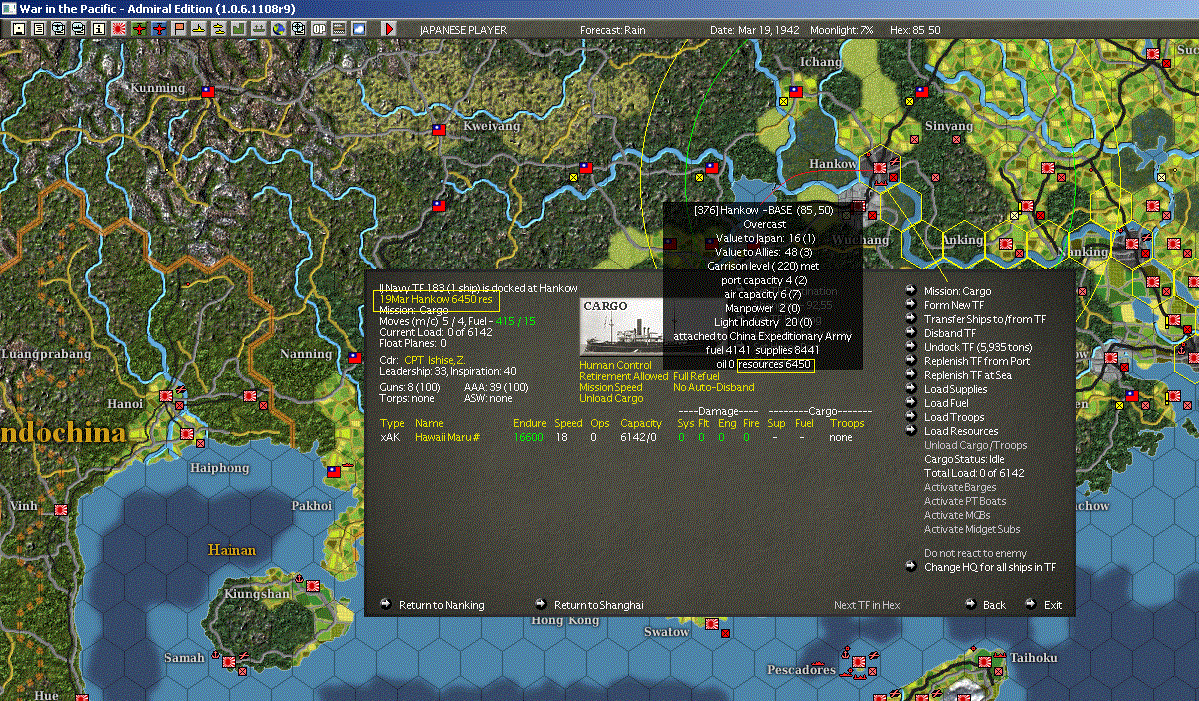This screenshot has height=701, width=1199.
Task: Click the Exit button
Action: 1053,605
